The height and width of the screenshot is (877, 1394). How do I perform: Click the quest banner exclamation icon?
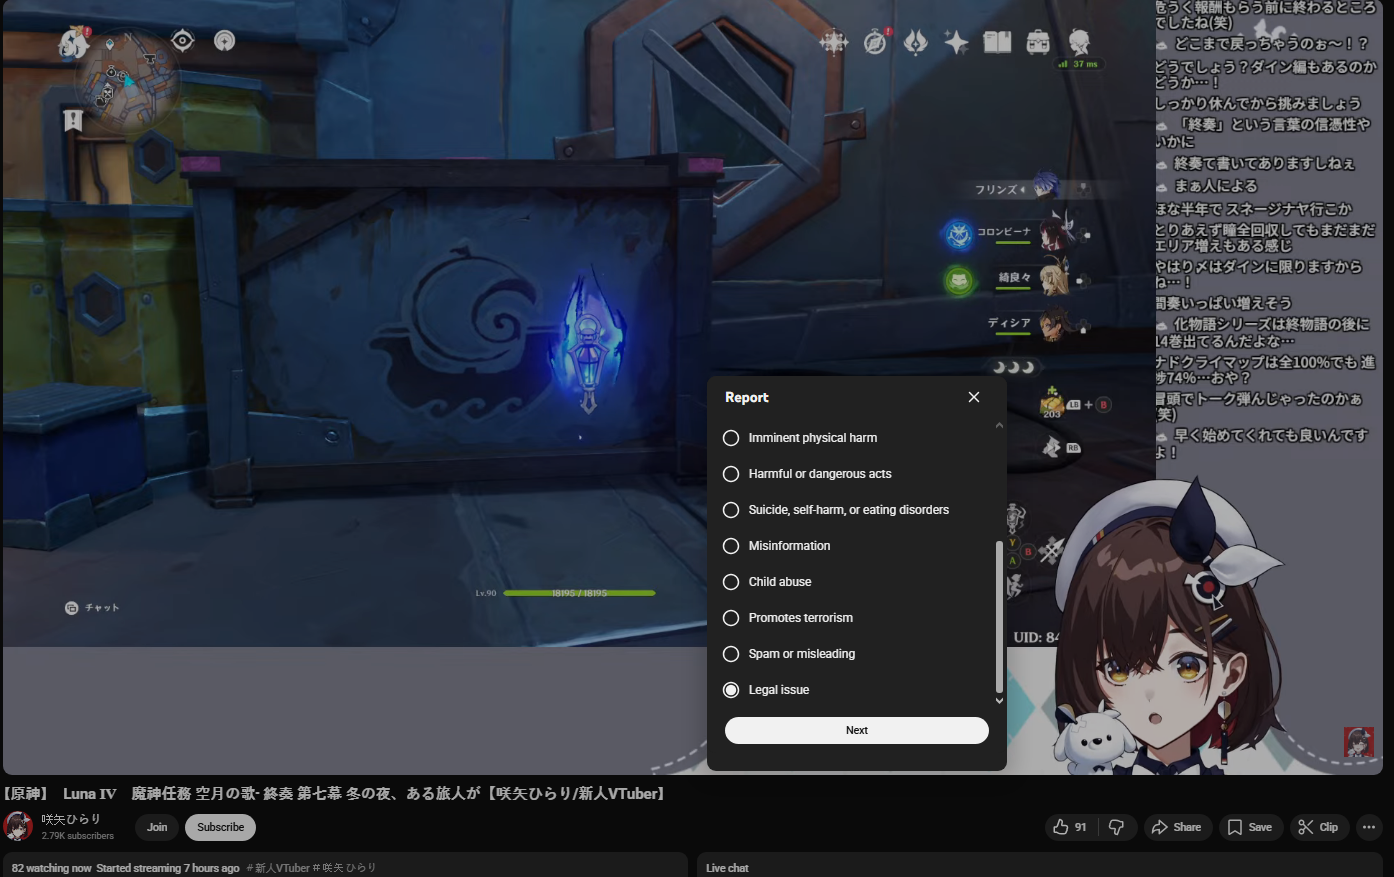pyautogui.click(x=73, y=121)
